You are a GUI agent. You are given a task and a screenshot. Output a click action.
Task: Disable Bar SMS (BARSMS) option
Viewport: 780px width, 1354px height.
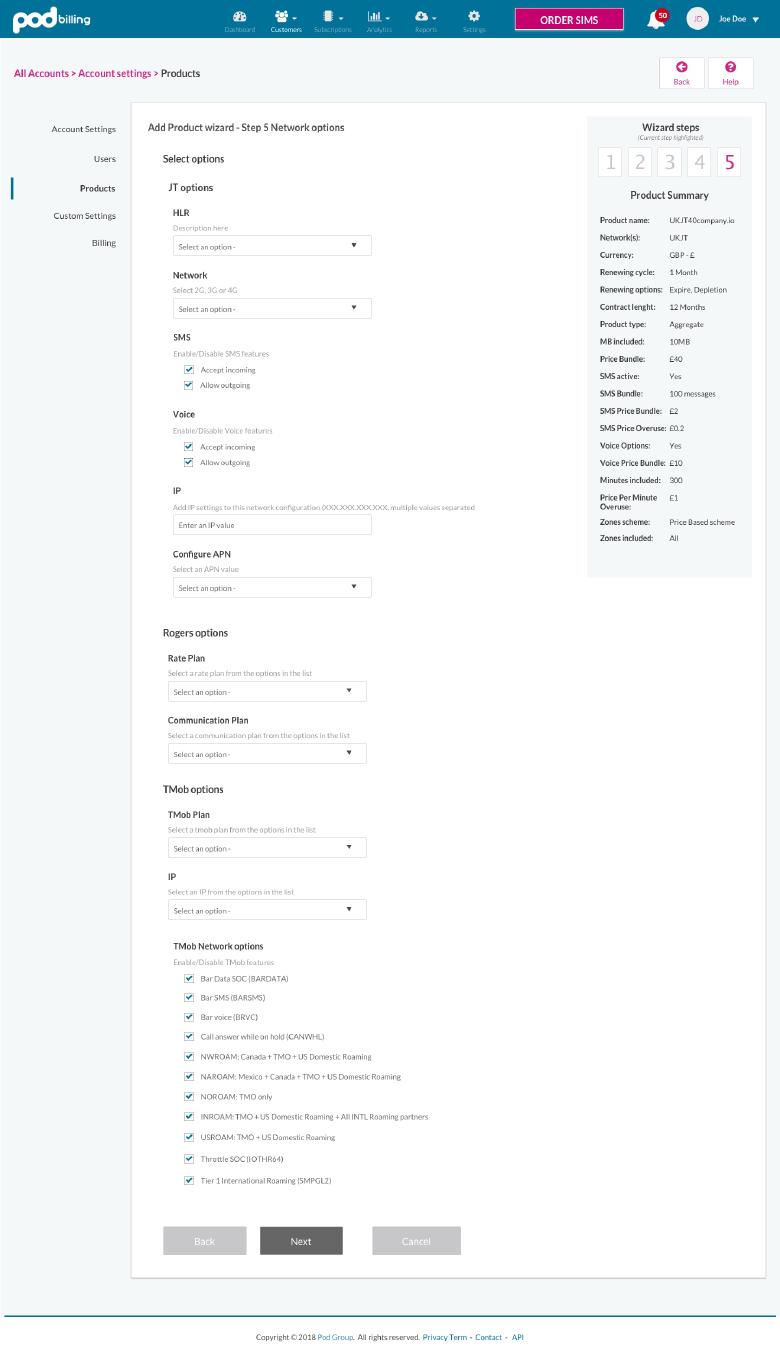coord(189,997)
